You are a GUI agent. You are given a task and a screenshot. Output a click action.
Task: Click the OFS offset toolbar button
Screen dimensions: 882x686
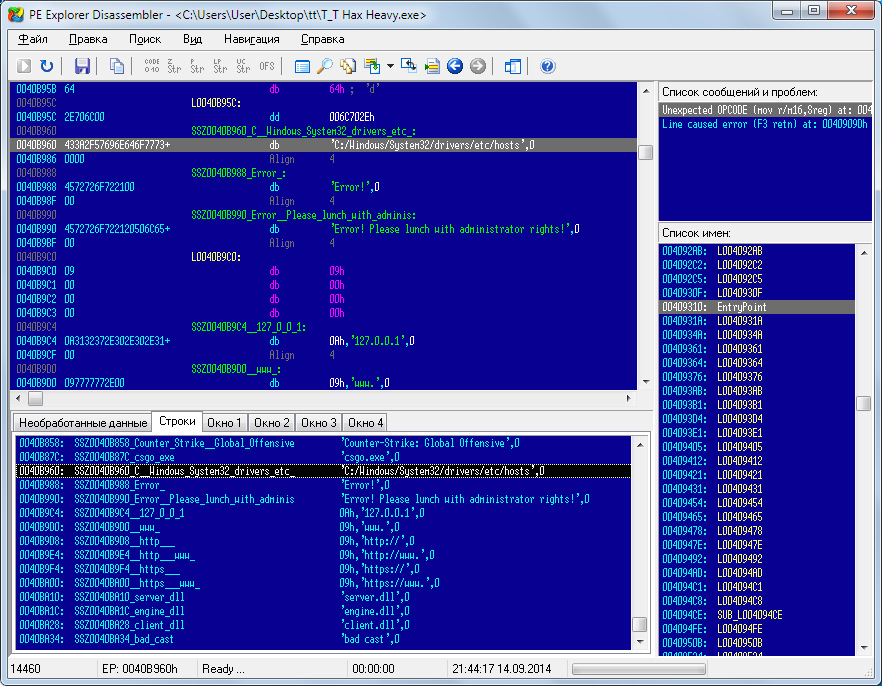[x=267, y=66]
